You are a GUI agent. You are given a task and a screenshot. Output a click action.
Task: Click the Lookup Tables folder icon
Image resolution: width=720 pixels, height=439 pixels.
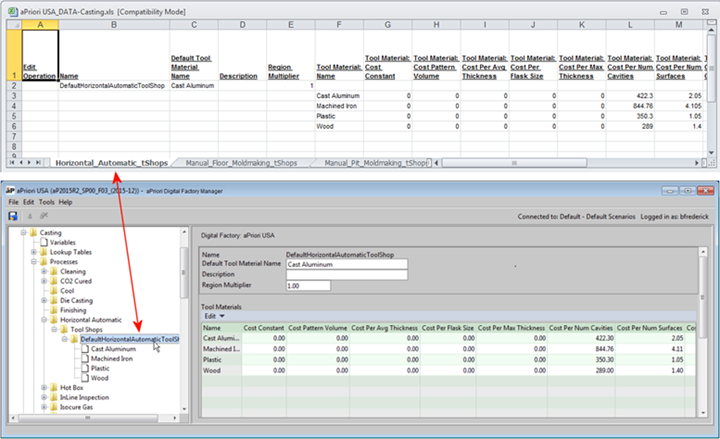pyautogui.click(x=44, y=252)
